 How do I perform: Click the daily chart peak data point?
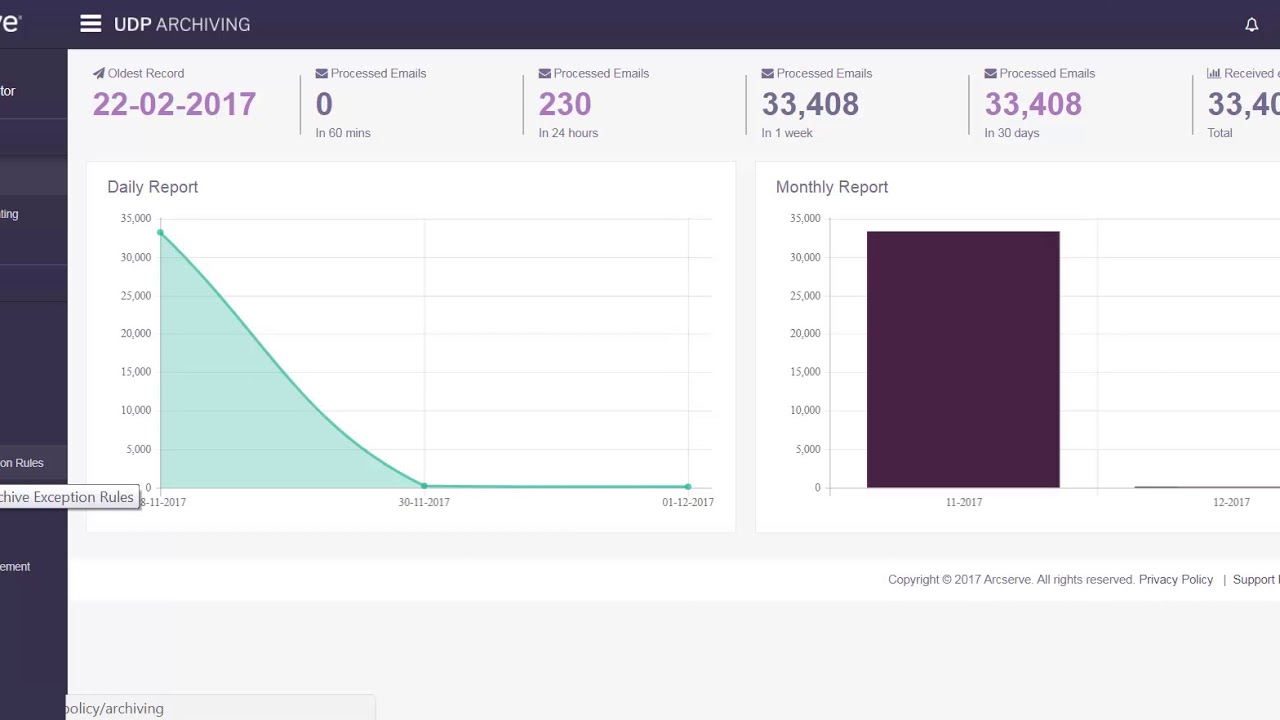click(x=160, y=233)
